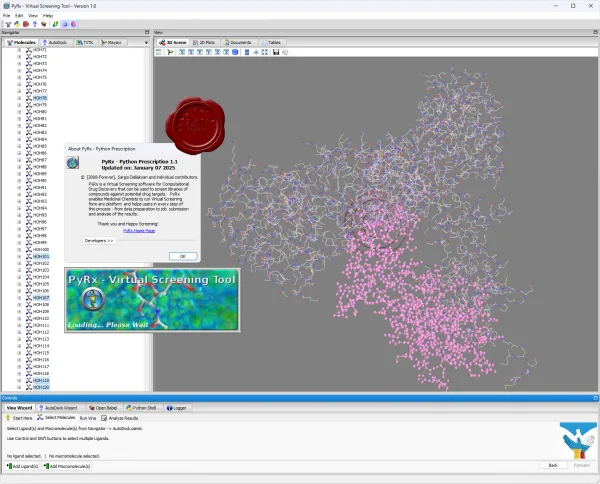Click the magenta sphere toolbar icon
This screenshot has height=484, width=600.
pos(73,24)
